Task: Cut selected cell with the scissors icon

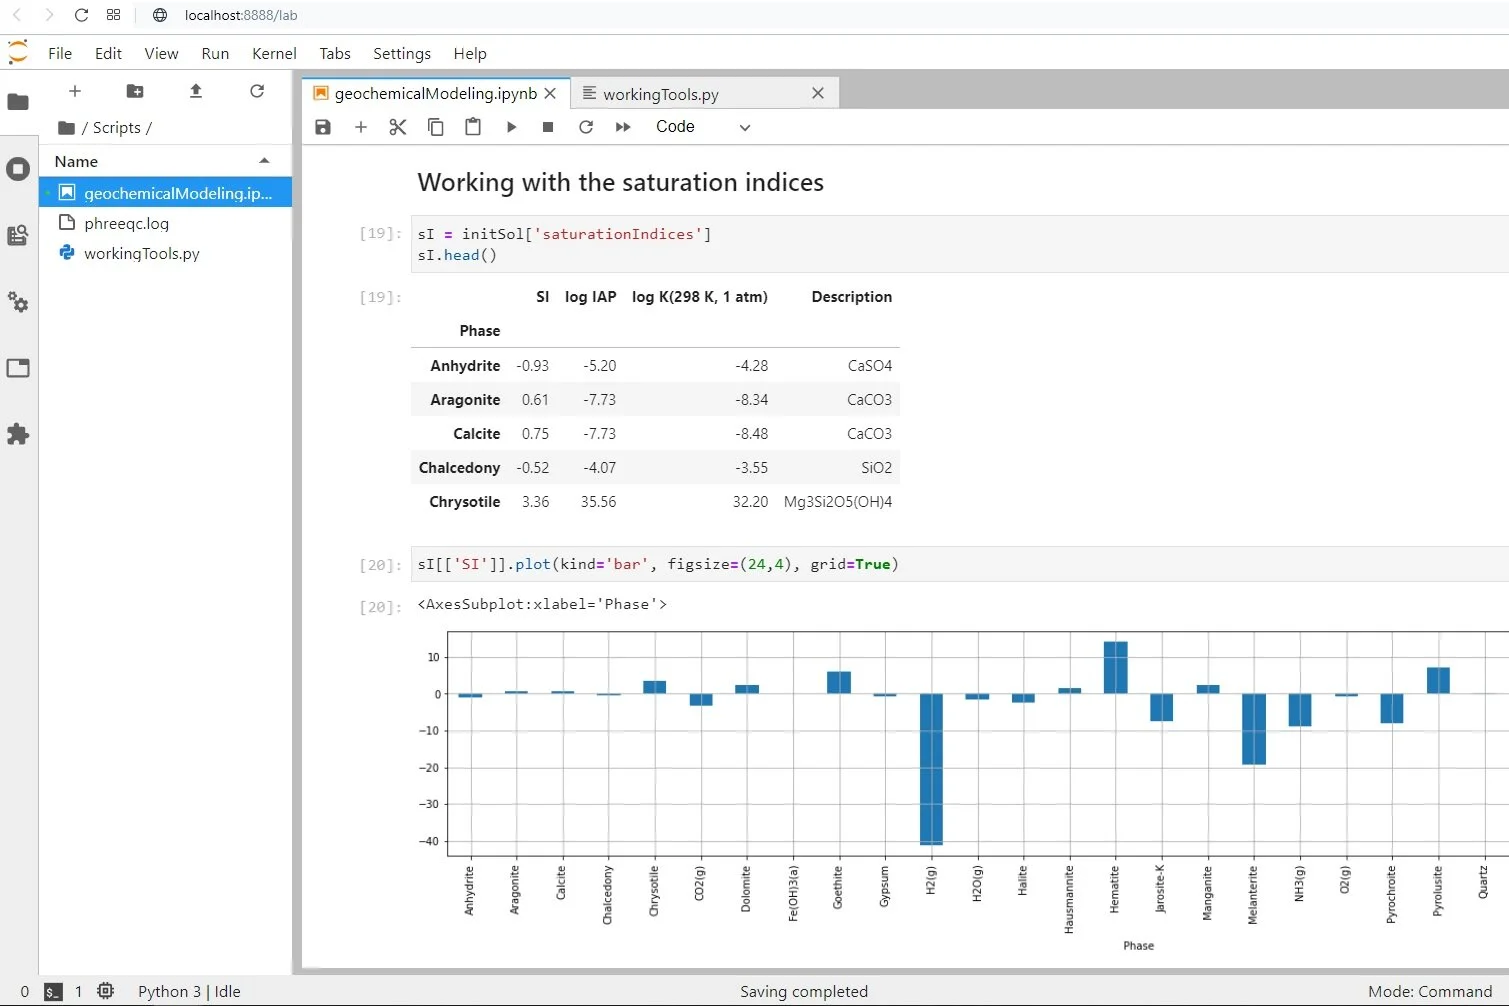Action: point(398,127)
